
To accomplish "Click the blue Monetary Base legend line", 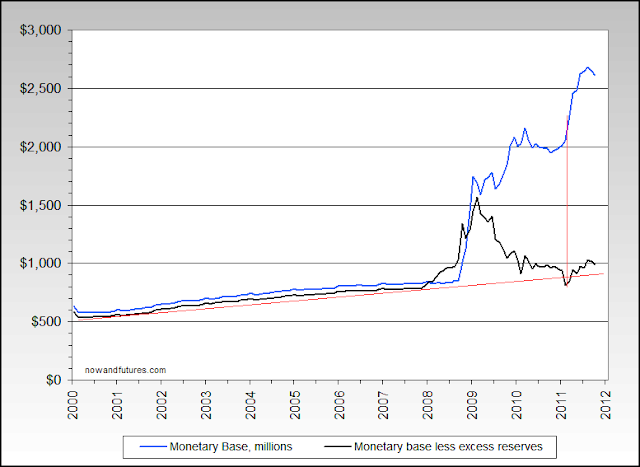I will (153, 447).
